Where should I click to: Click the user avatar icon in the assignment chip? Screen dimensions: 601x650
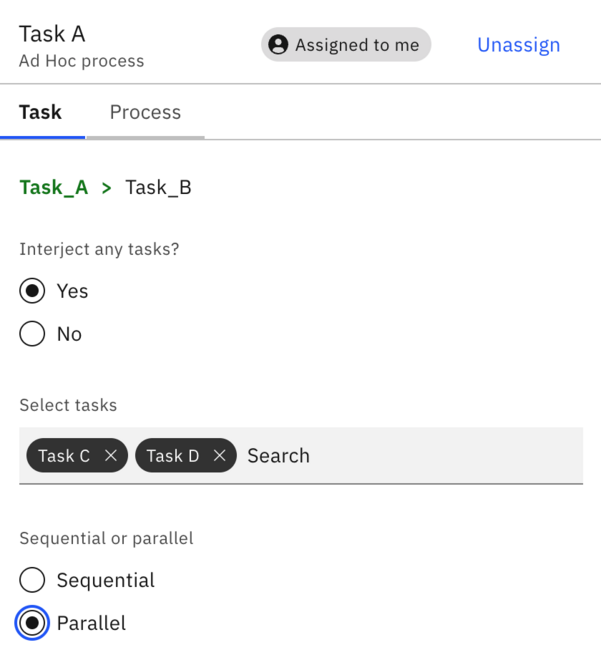(278, 45)
